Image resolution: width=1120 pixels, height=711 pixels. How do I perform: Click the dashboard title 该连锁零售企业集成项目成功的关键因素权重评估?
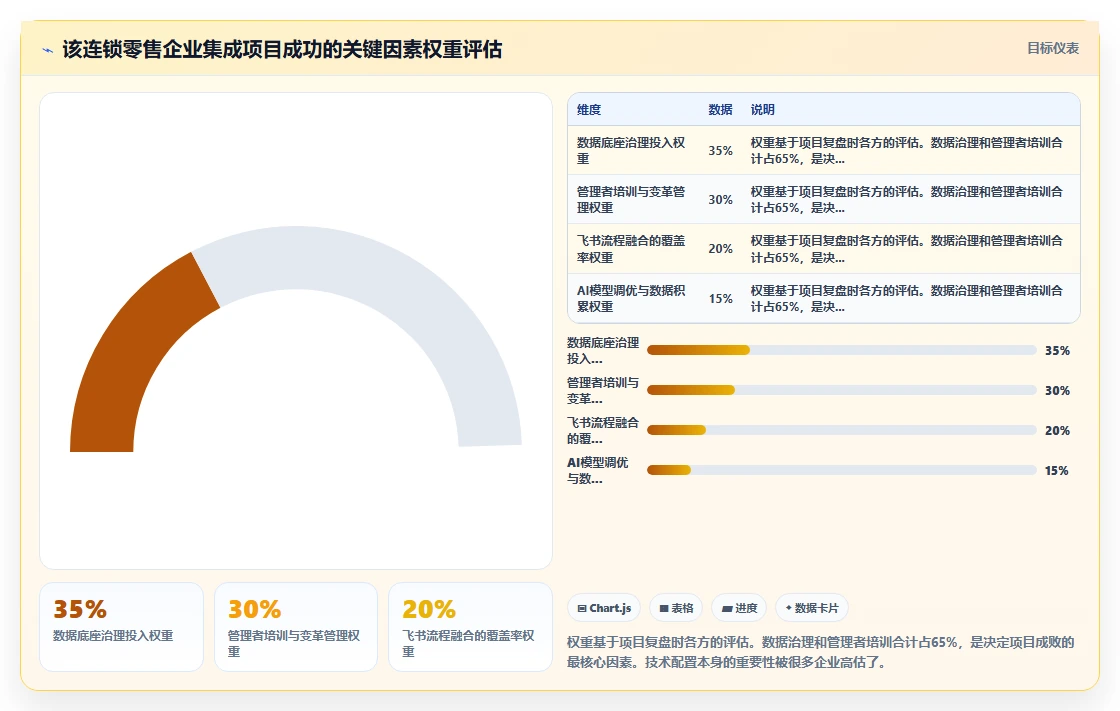click(x=282, y=49)
